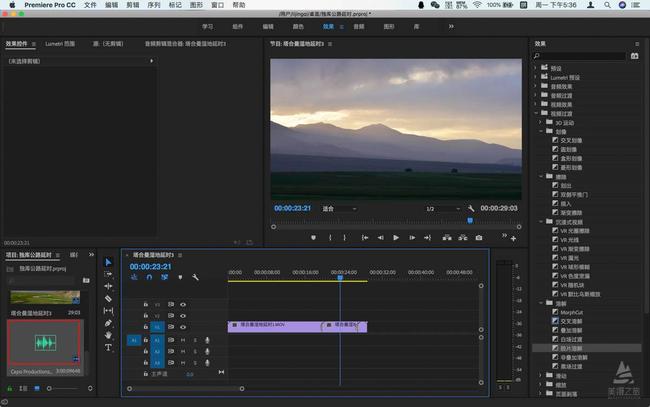Click Mark Out bracket button

click(x=344, y=237)
